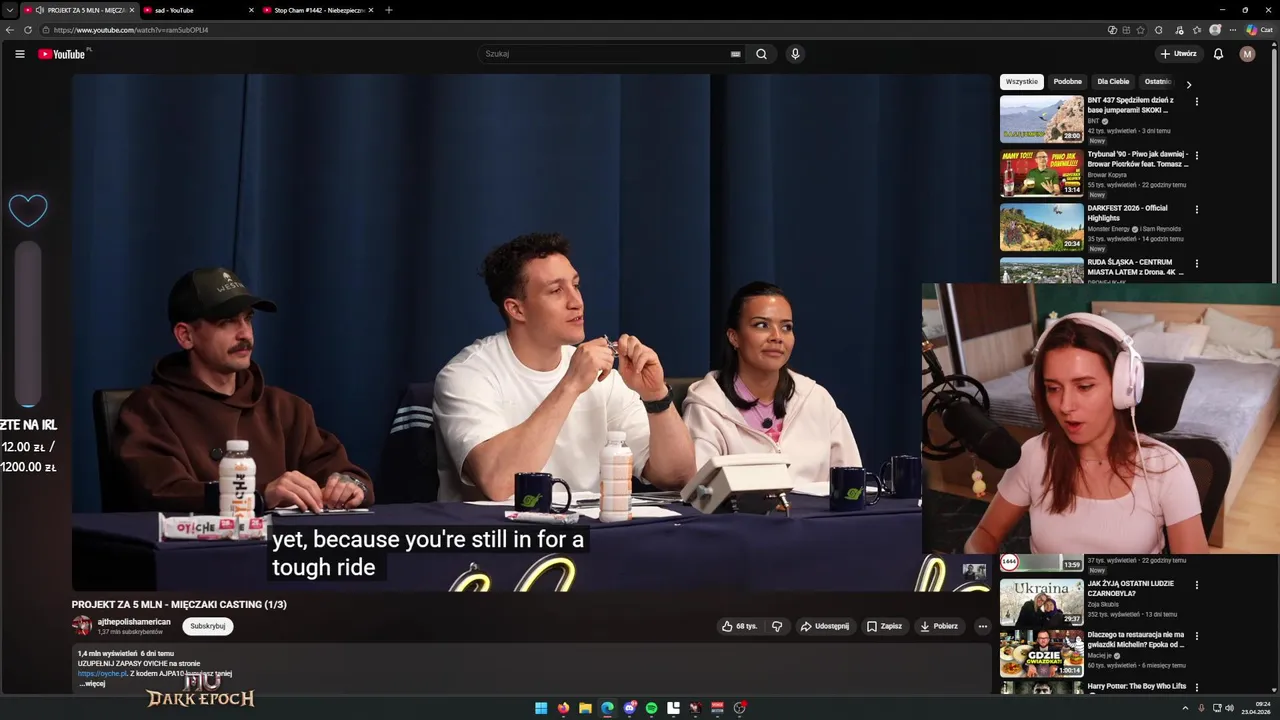Screen dimensions: 1280x720
Task: Download the video with the Pobierz button
Action: click(x=939, y=626)
